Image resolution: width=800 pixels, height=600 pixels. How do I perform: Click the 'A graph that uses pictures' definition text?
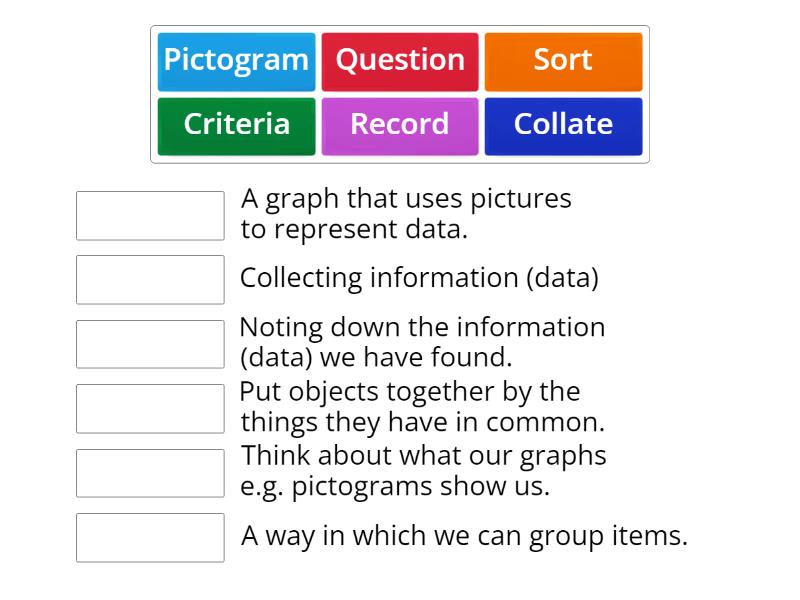pyautogui.click(x=406, y=214)
